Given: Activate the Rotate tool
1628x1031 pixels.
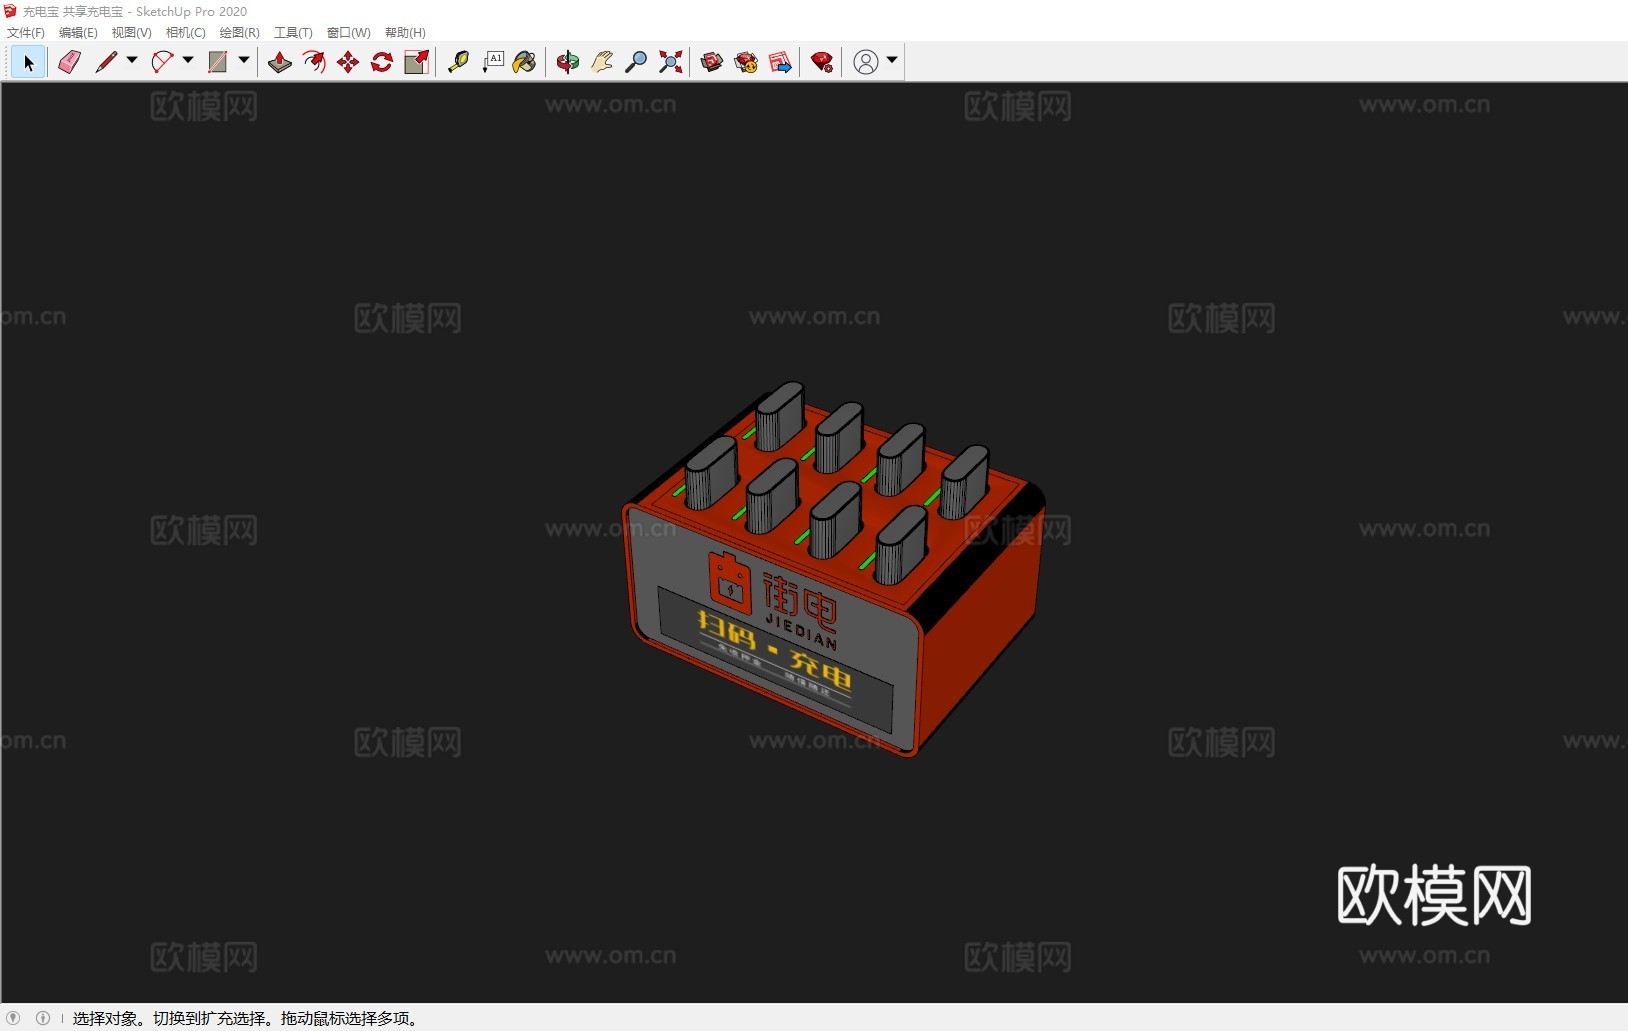Looking at the screenshot, I should click(x=382, y=63).
